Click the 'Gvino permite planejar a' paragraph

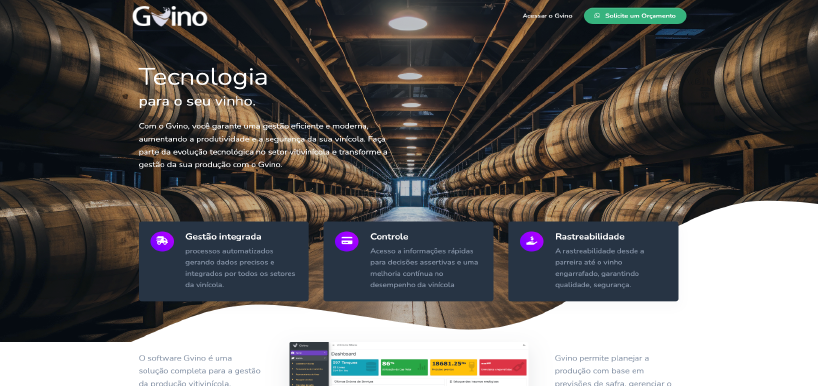coord(613,370)
